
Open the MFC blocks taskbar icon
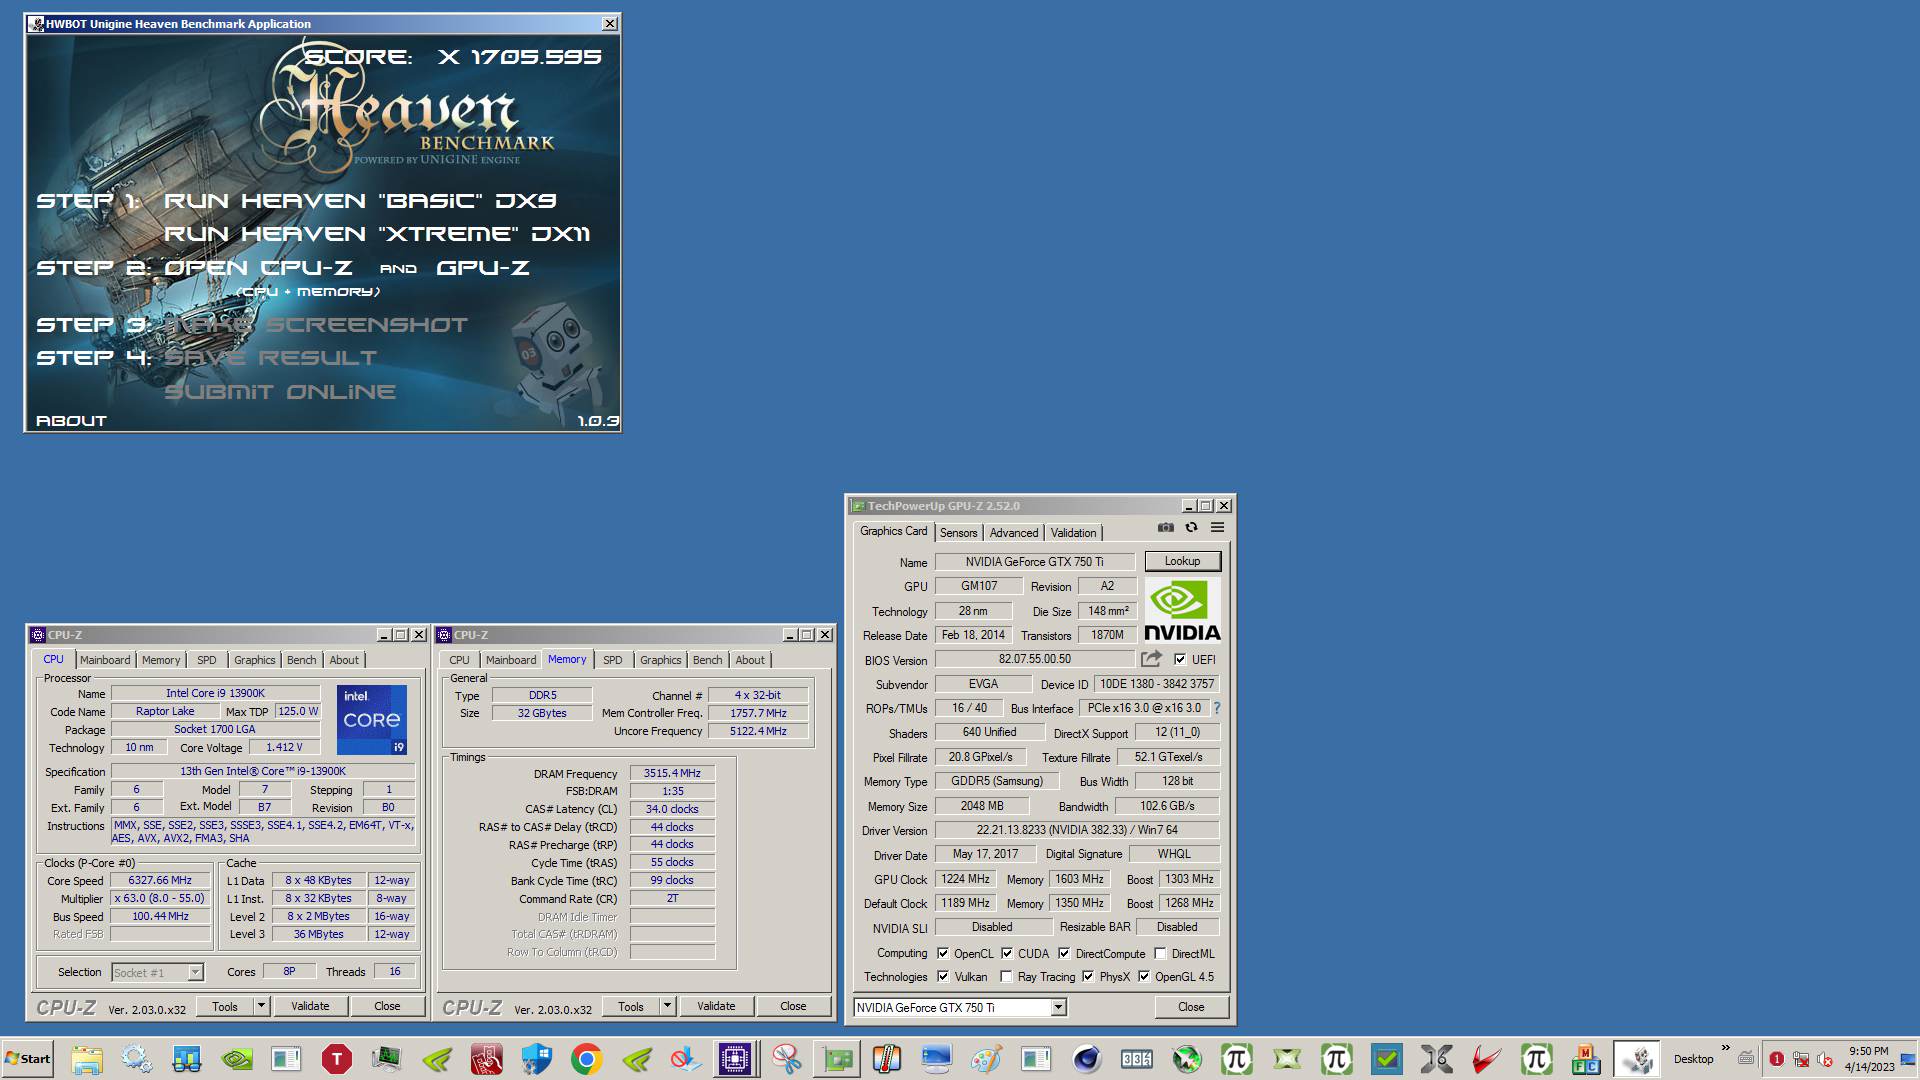(x=1587, y=1059)
